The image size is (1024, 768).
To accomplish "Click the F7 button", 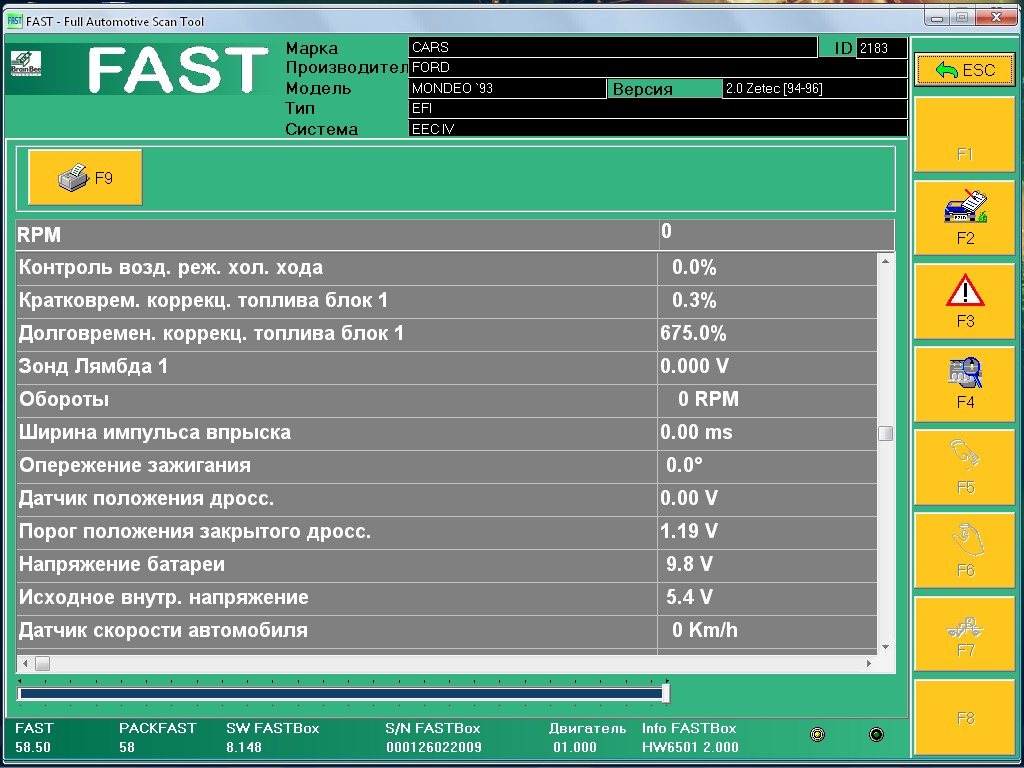I will (965, 634).
